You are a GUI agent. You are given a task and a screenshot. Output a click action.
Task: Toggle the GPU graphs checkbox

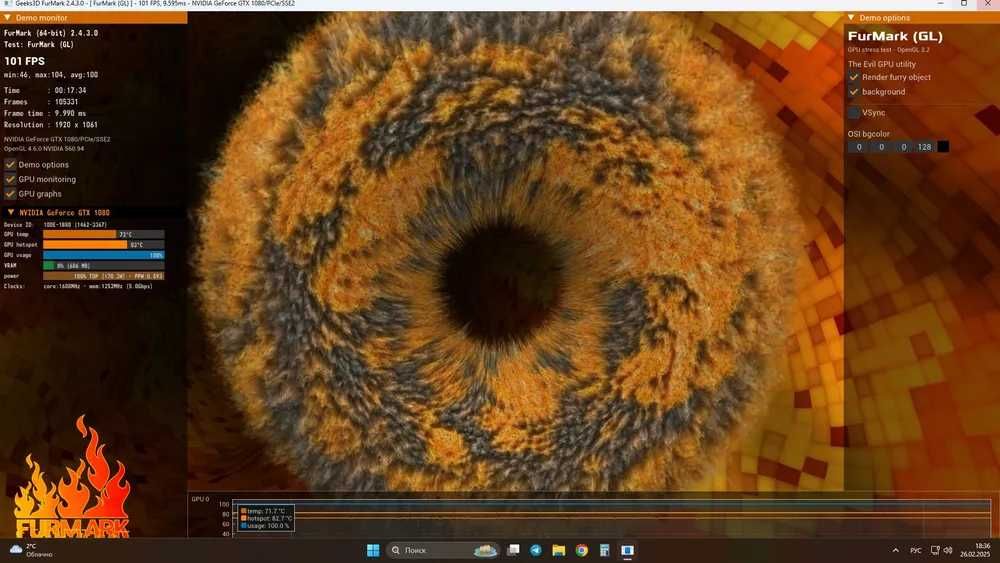[10, 194]
